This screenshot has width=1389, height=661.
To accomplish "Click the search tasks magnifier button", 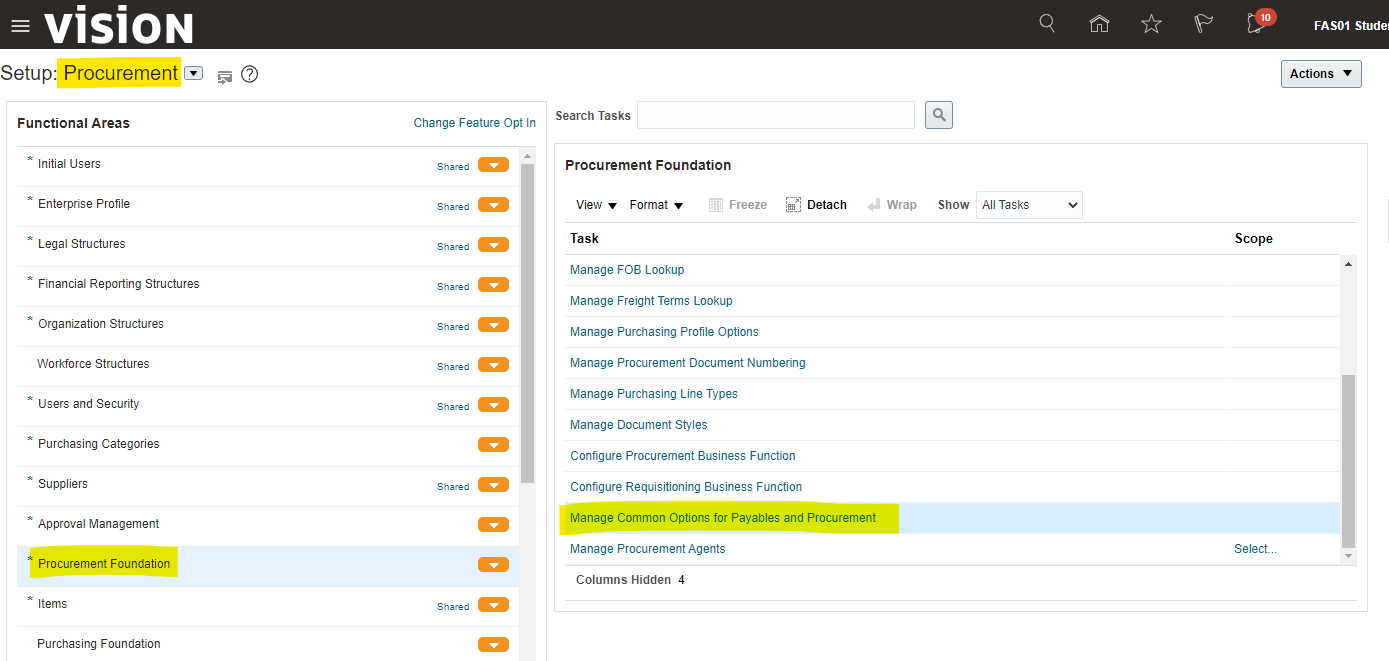I will click(938, 115).
